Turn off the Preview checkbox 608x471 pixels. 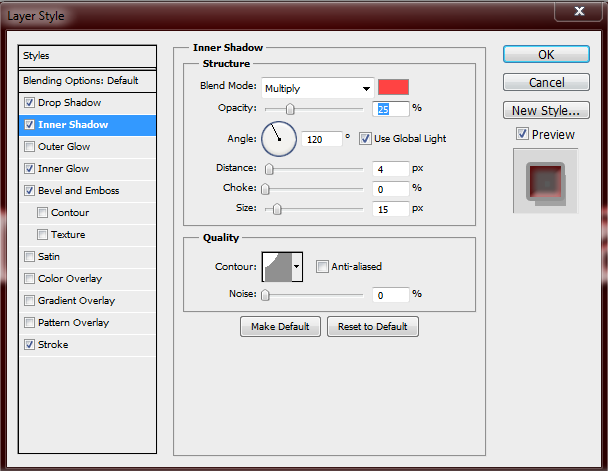pos(522,134)
